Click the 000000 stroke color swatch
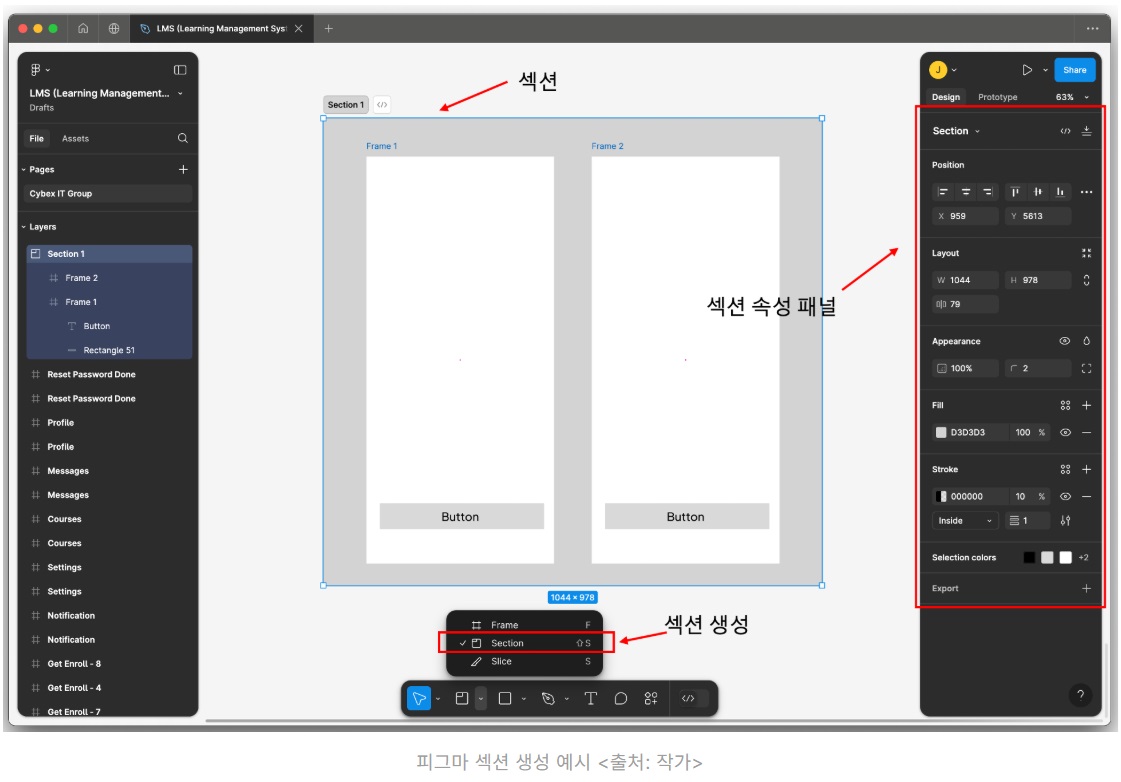Image resolution: width=1121 pixels, height=782 pixels. [x=941, y=496]
